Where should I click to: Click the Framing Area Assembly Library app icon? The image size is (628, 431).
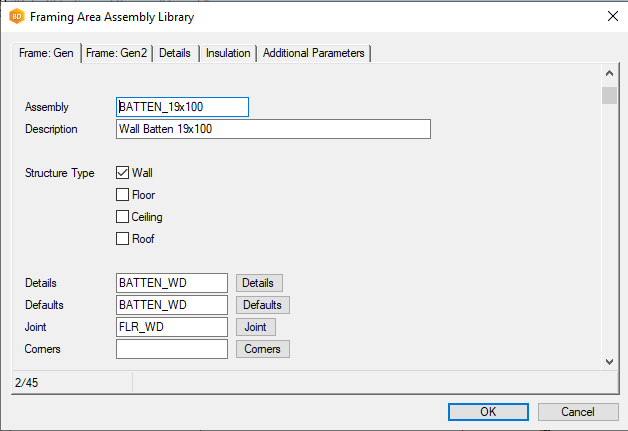click(x=16, y=16)
